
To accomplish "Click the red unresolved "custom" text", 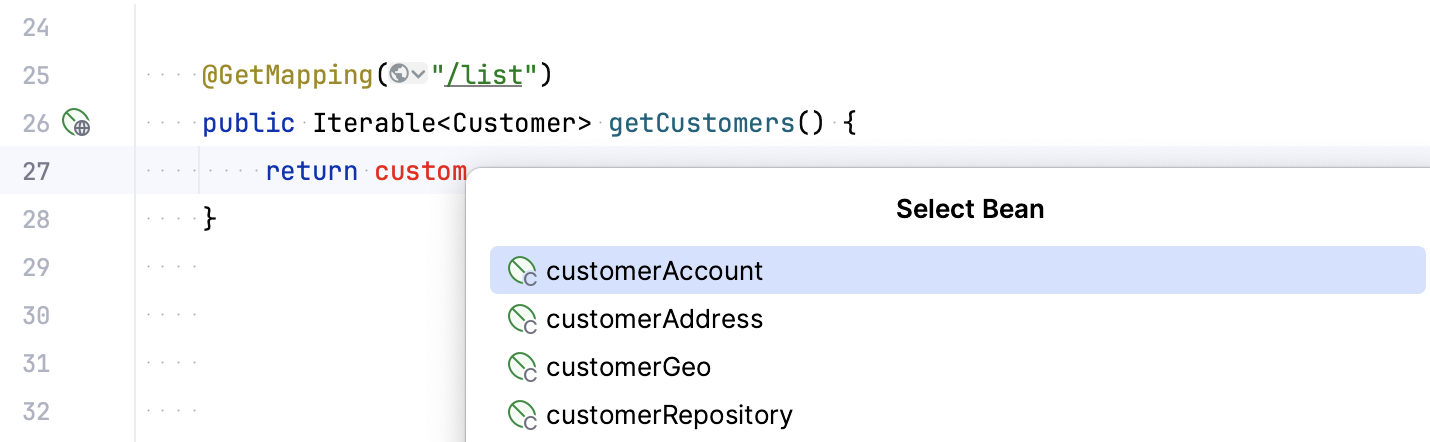I will [420, 171].
